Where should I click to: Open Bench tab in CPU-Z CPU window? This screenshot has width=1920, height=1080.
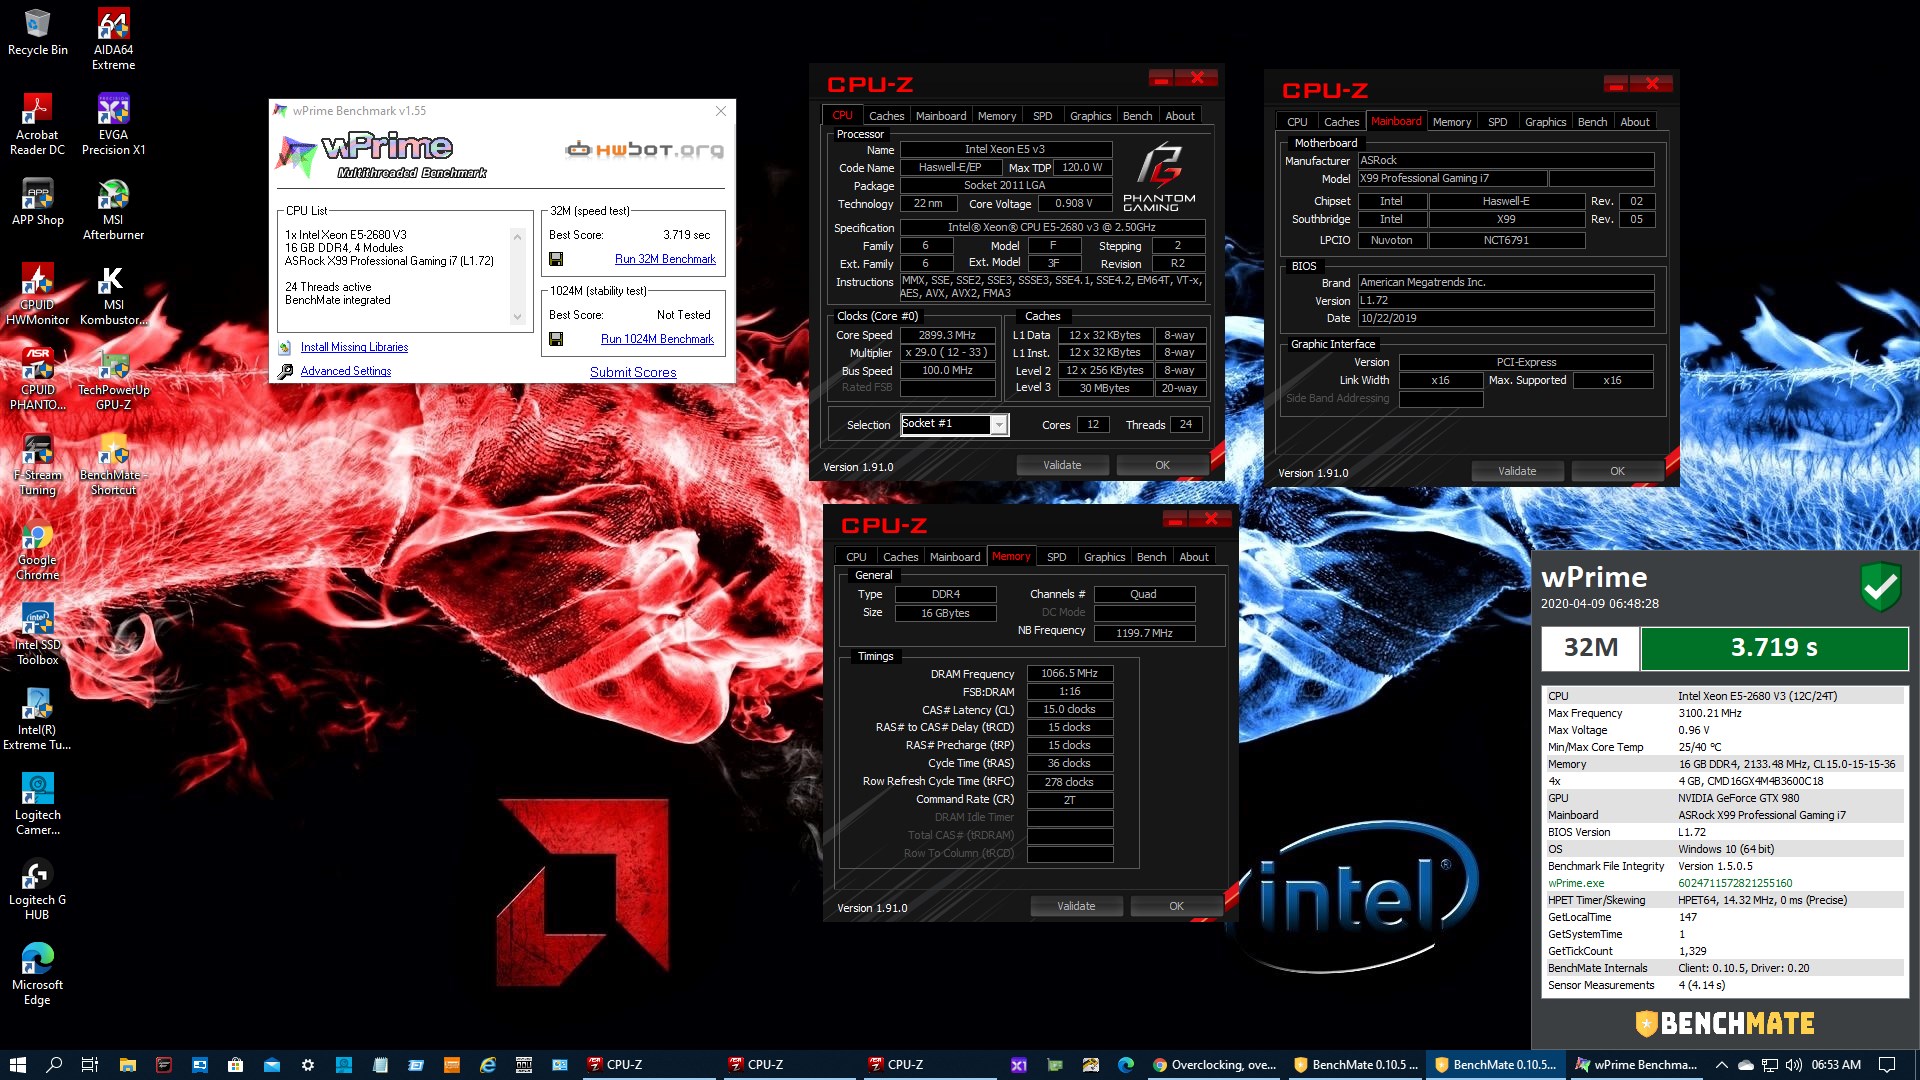[1137, 116]
